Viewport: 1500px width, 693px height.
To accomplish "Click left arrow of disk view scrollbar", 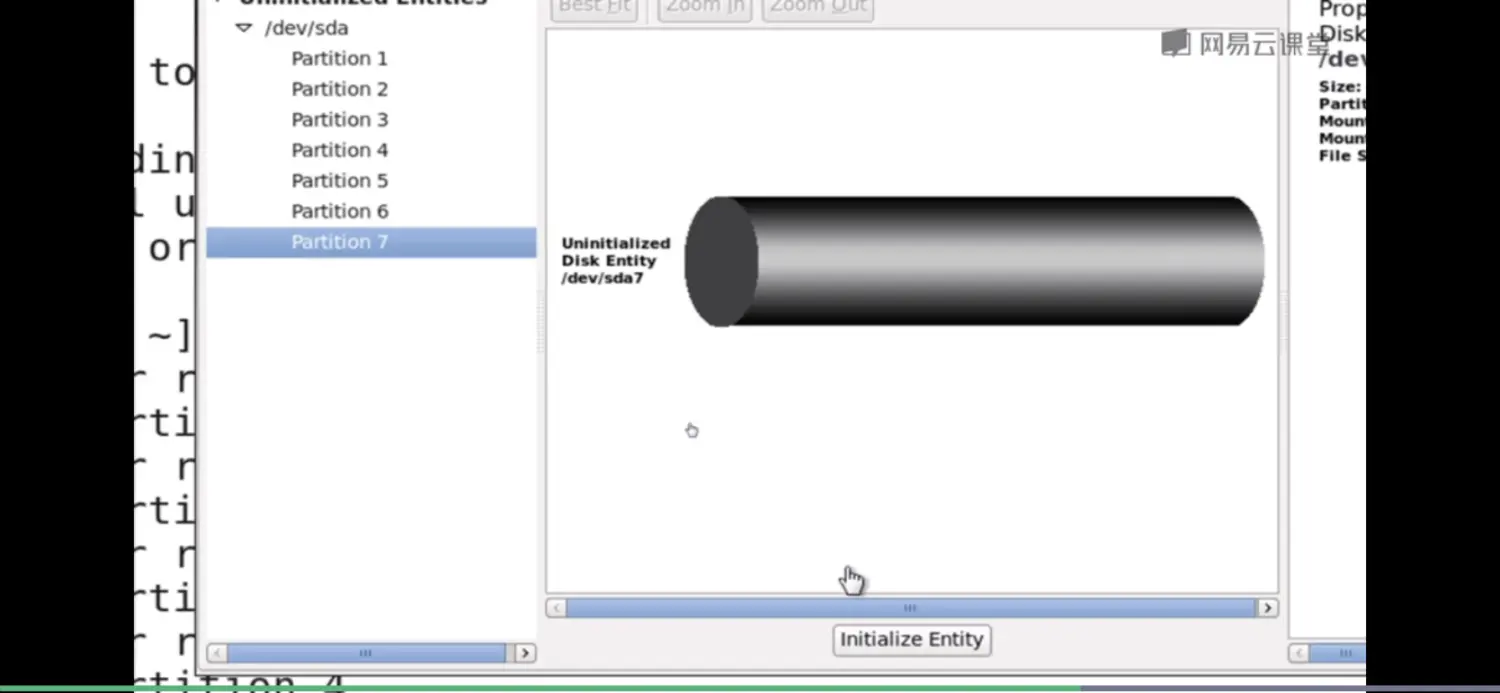I will [557, 608].
